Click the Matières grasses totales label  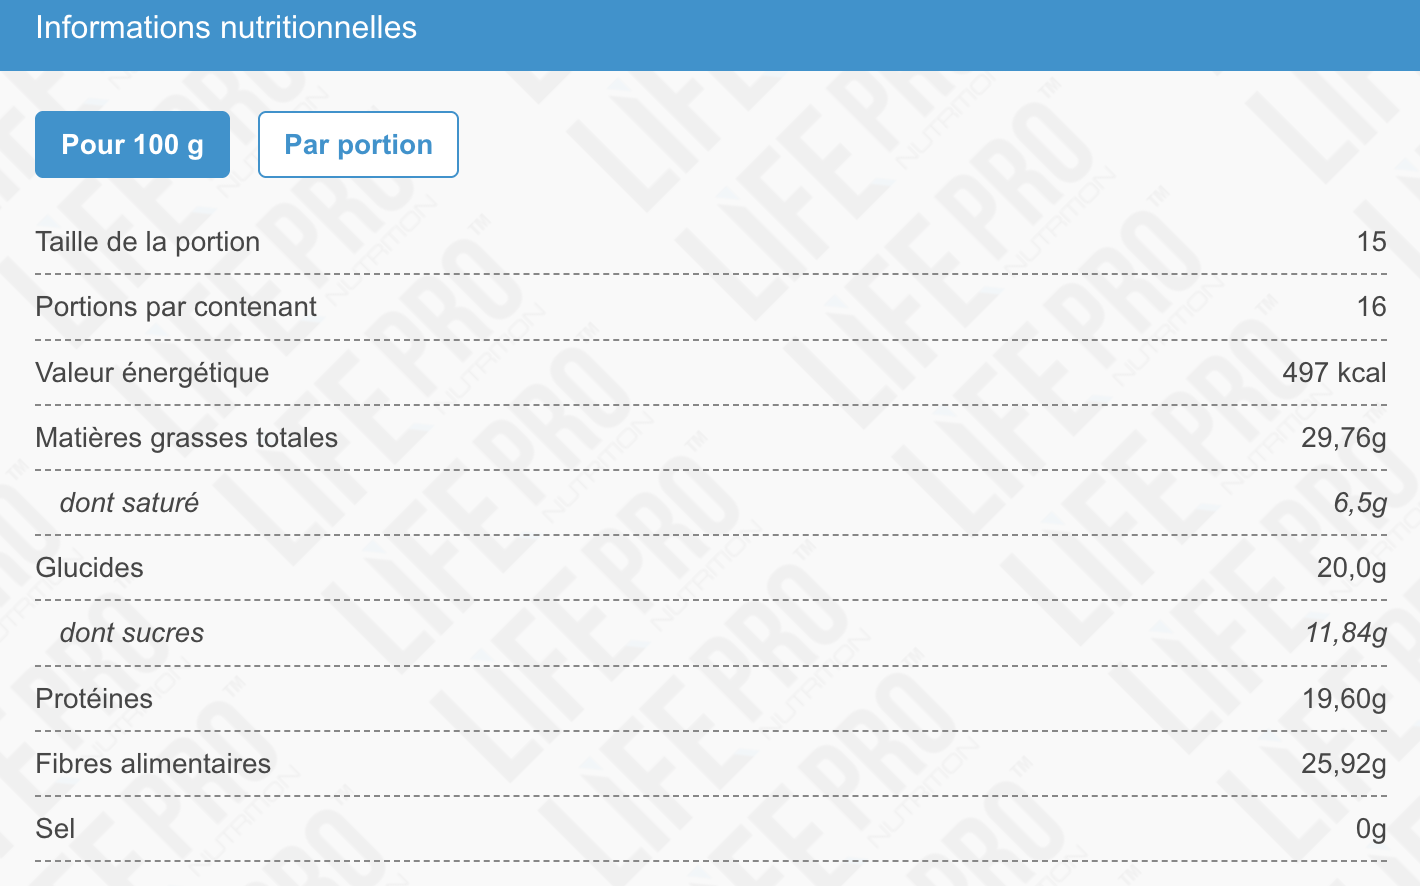186,438
